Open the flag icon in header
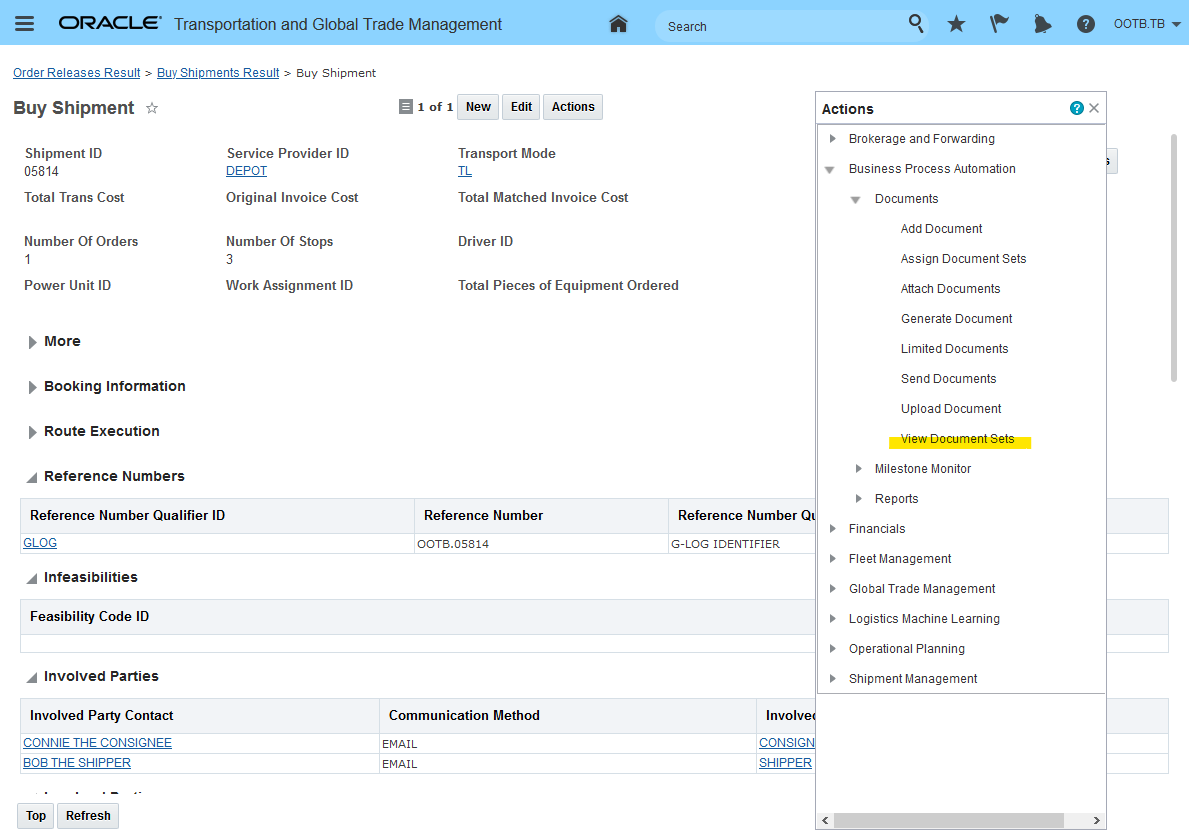 (999, 24)
